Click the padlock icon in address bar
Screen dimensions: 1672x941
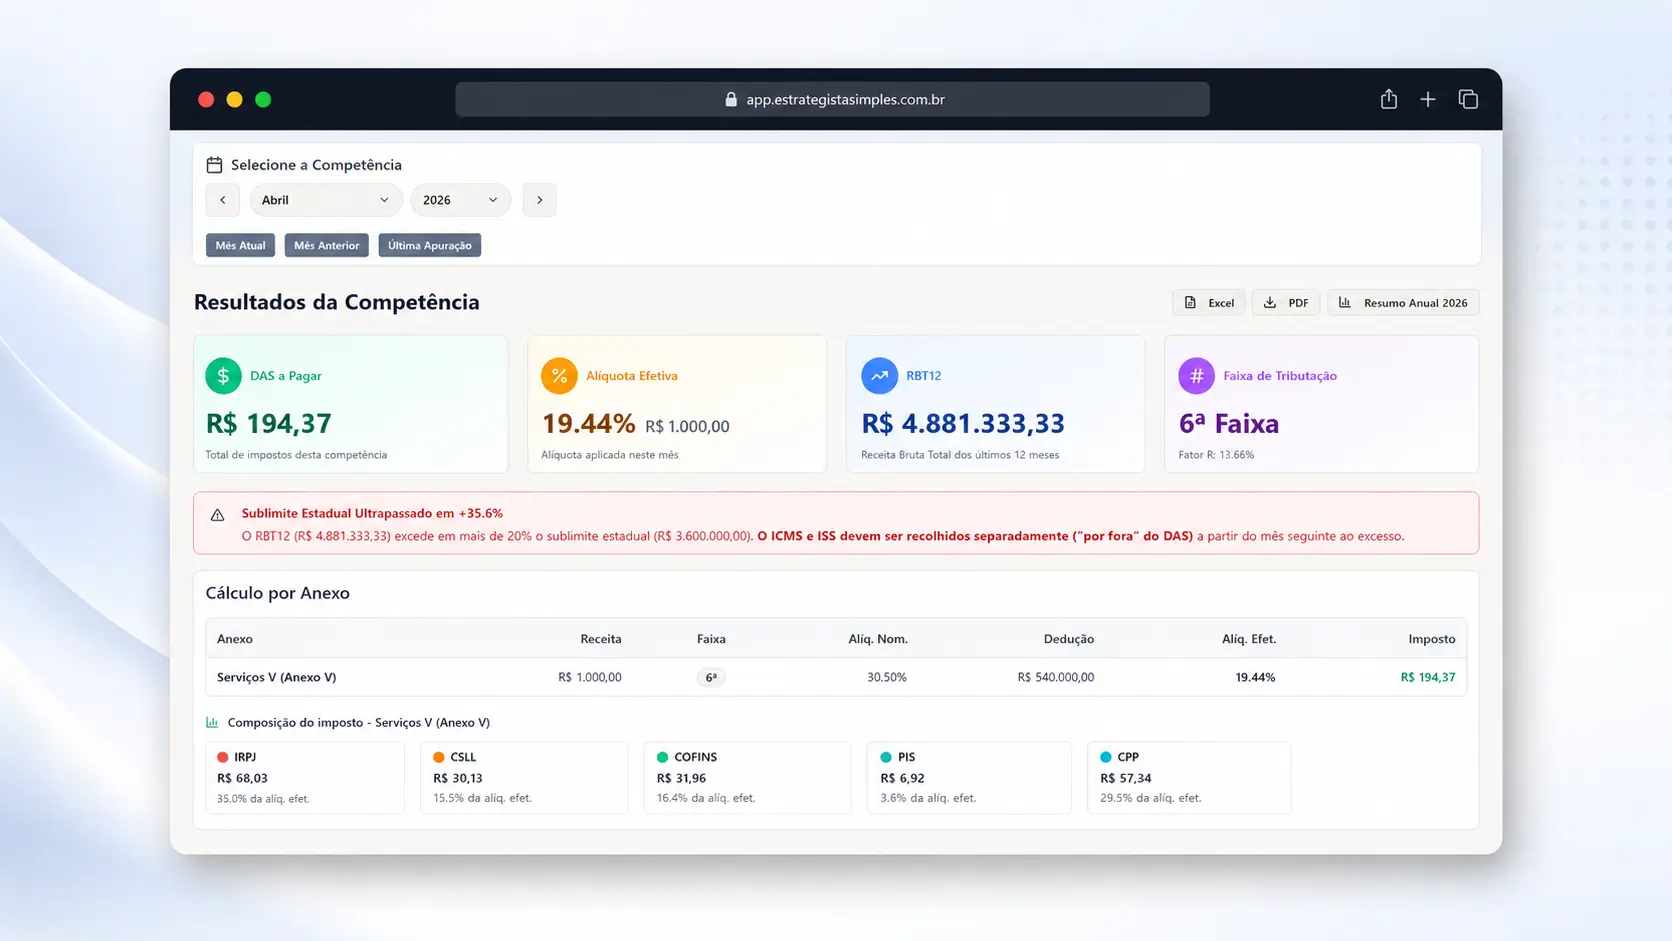coord(731,99)
